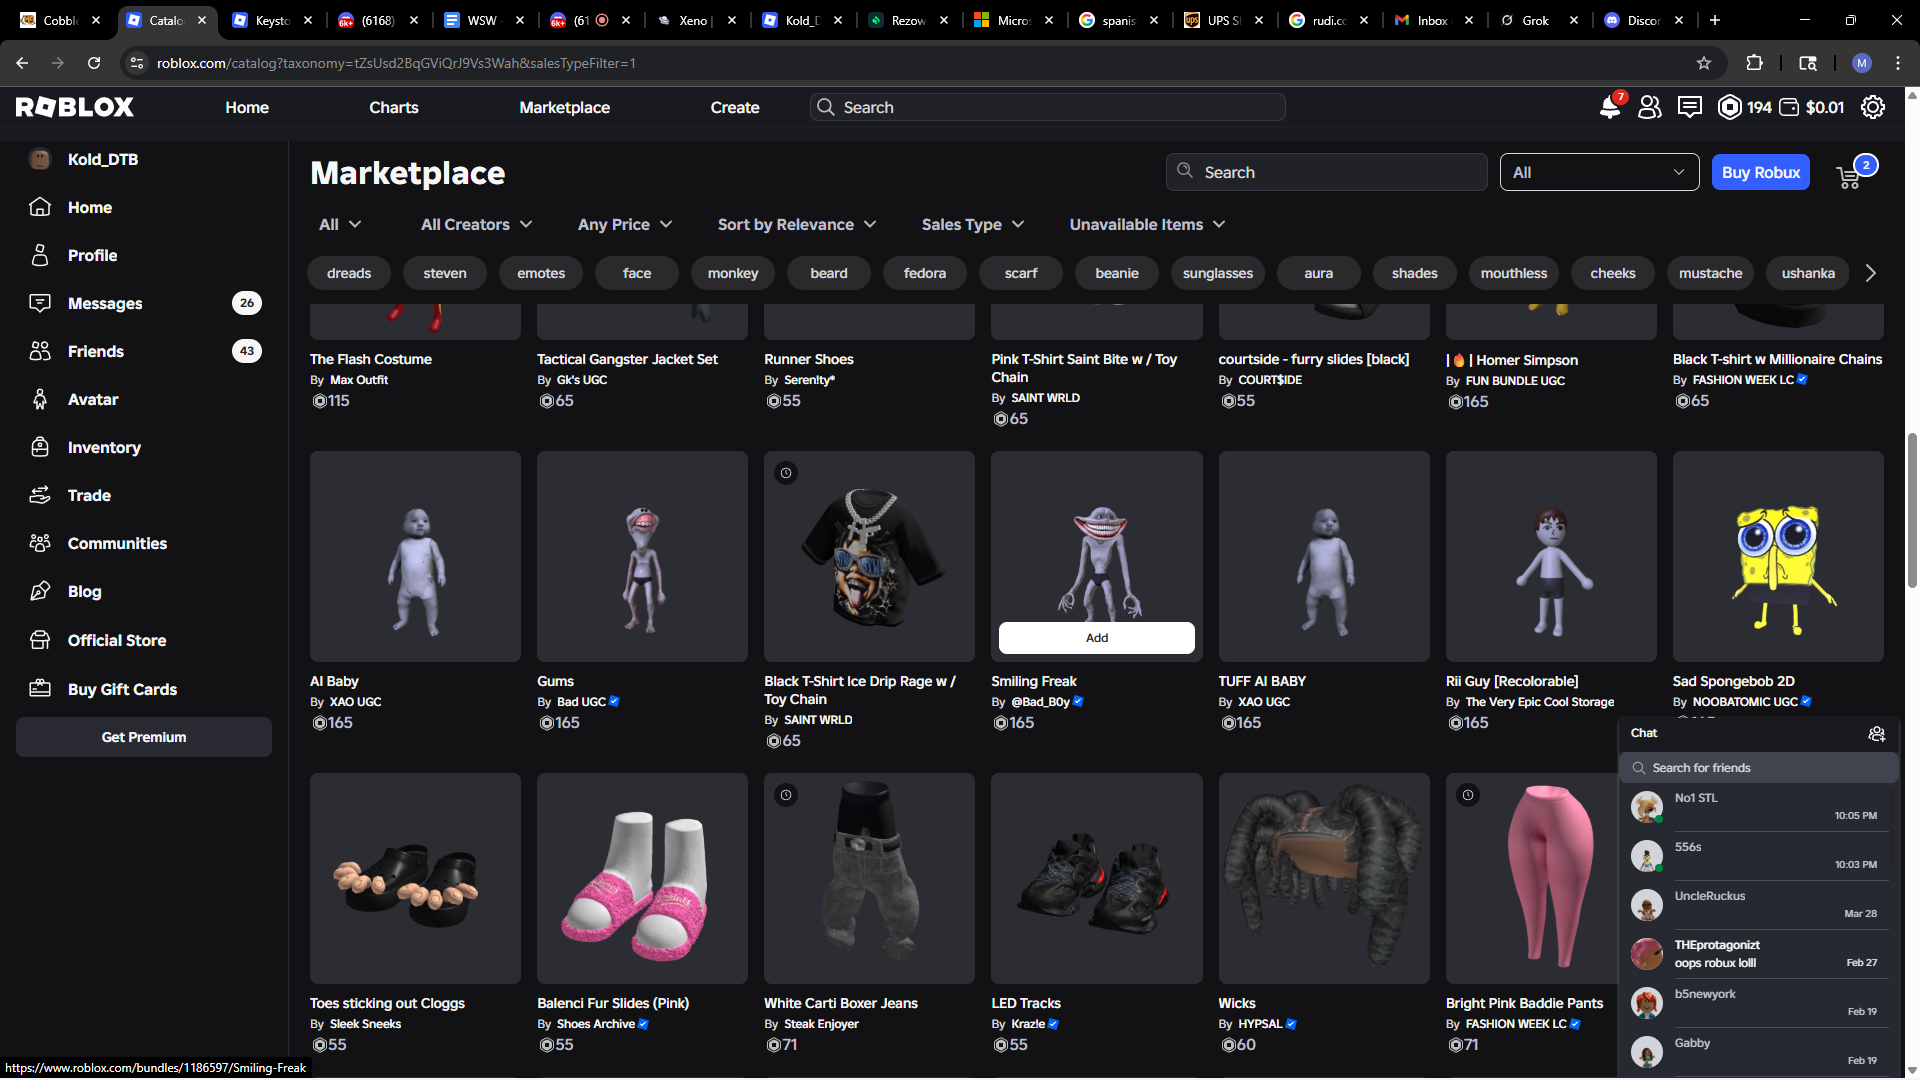
Task: Click the Home icon in sidebar
Action: (40, 207)
